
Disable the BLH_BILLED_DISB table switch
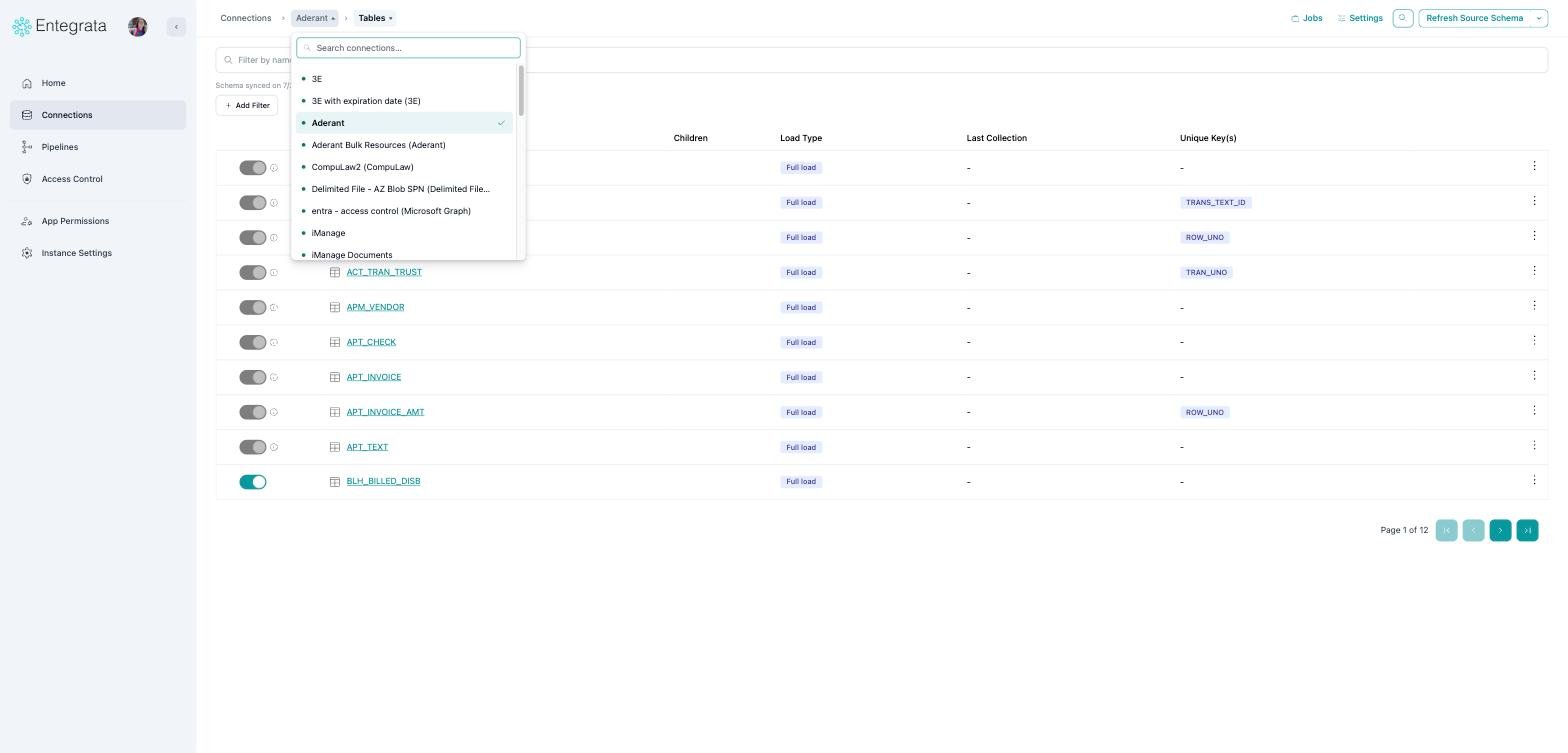click(x=253, y=482)
